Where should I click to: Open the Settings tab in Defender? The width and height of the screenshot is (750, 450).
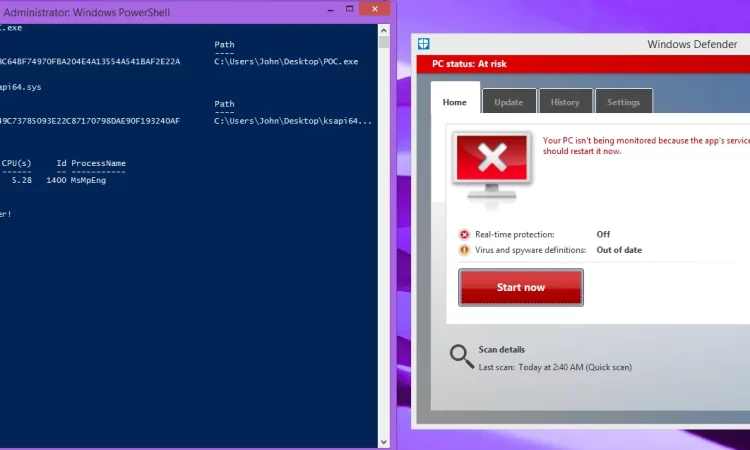click(623, 102)
